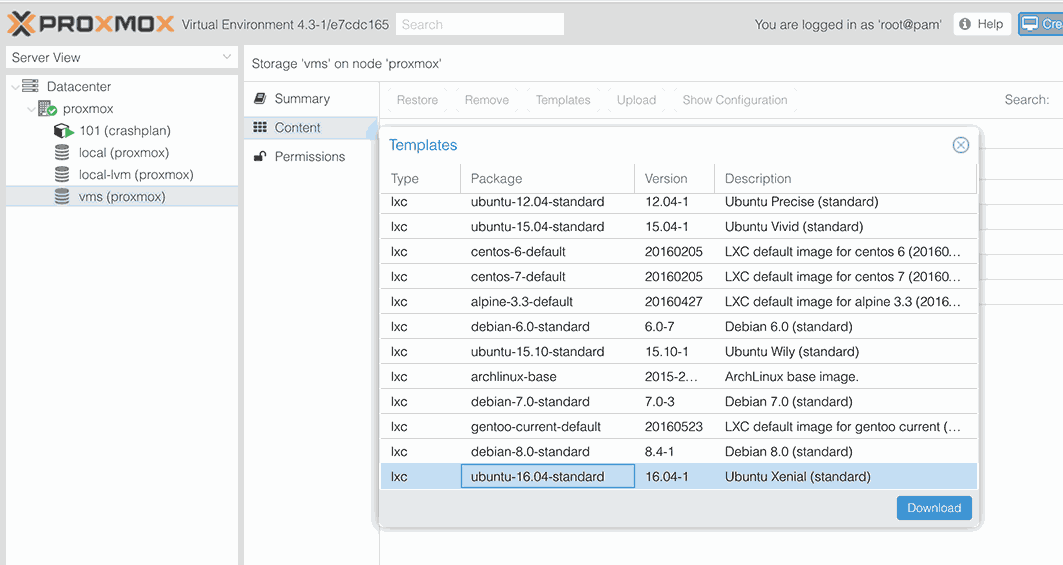Select the Datacenter server icon
Viewport: 1063px width, 565px height.
coord(30,86)
